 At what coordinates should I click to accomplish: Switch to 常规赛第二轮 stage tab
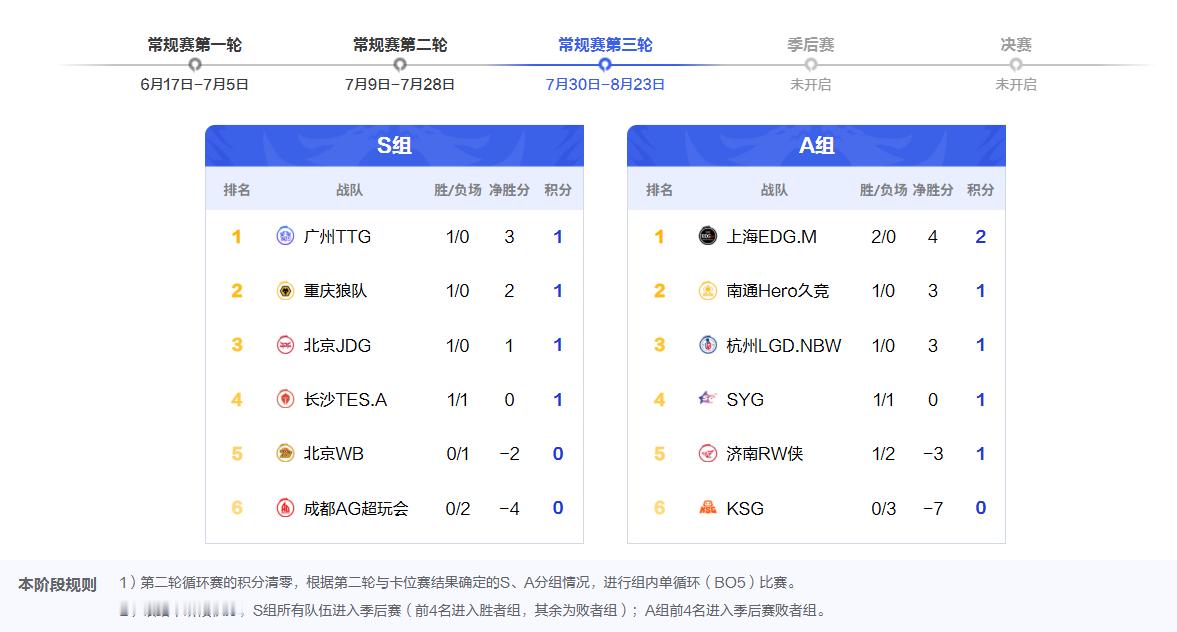click(x=400, y=45)
